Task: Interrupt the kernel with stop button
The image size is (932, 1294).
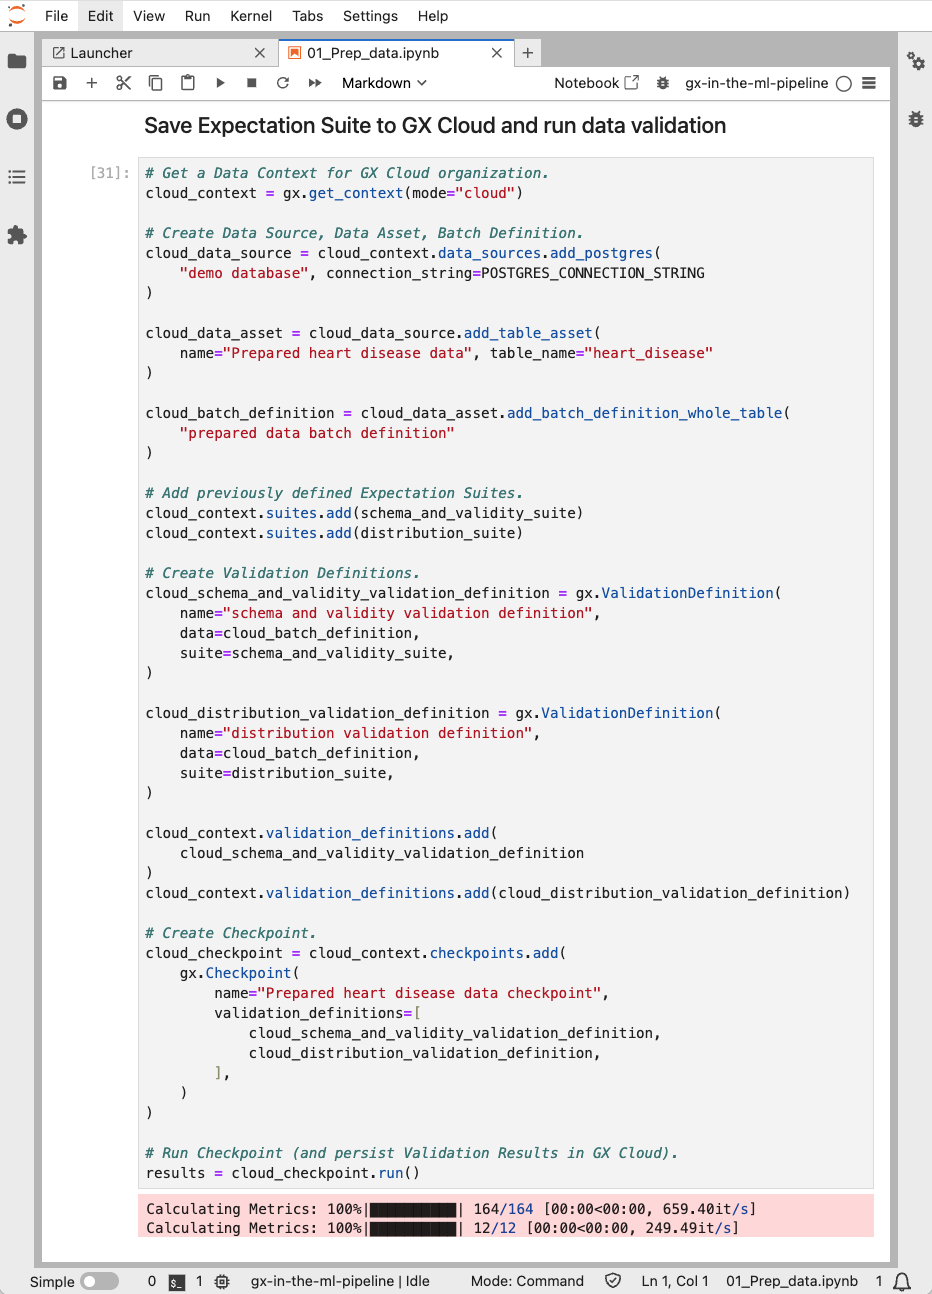Action: [252, 83]
